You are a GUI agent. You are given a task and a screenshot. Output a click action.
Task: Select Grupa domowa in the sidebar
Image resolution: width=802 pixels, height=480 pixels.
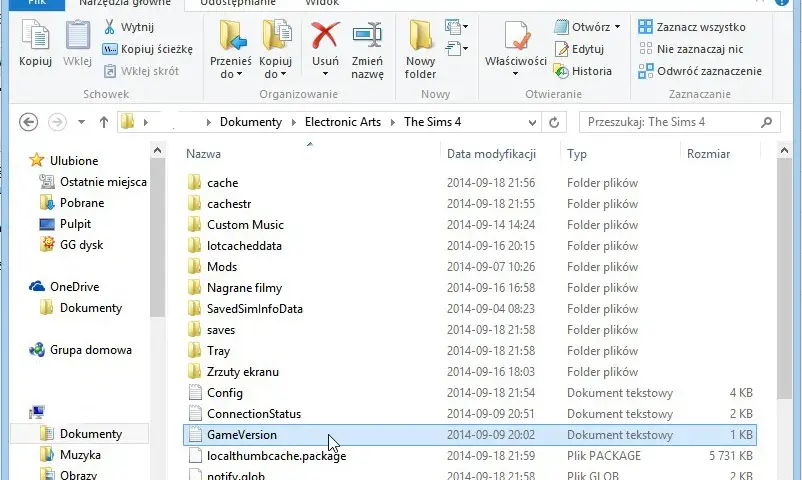point(81,350)
